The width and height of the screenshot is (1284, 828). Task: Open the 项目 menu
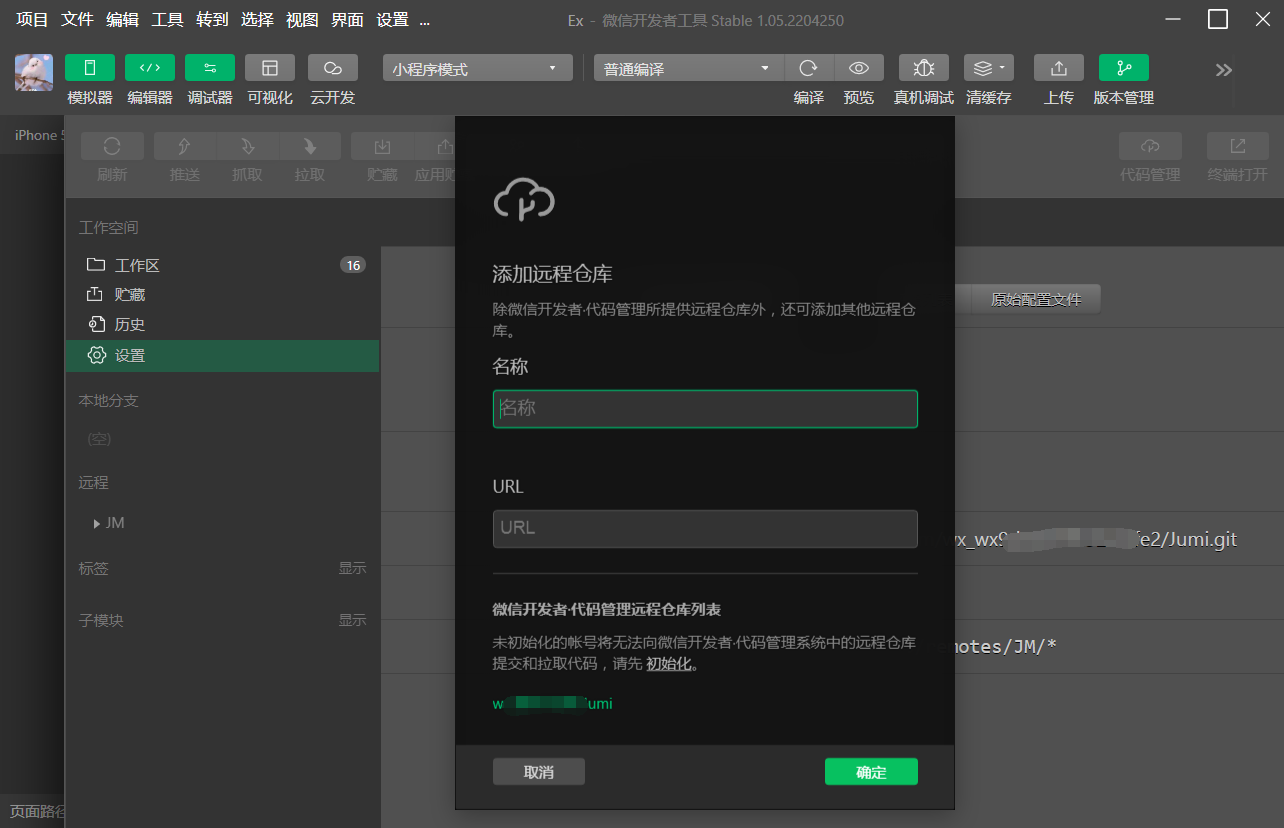click(32, 19)
